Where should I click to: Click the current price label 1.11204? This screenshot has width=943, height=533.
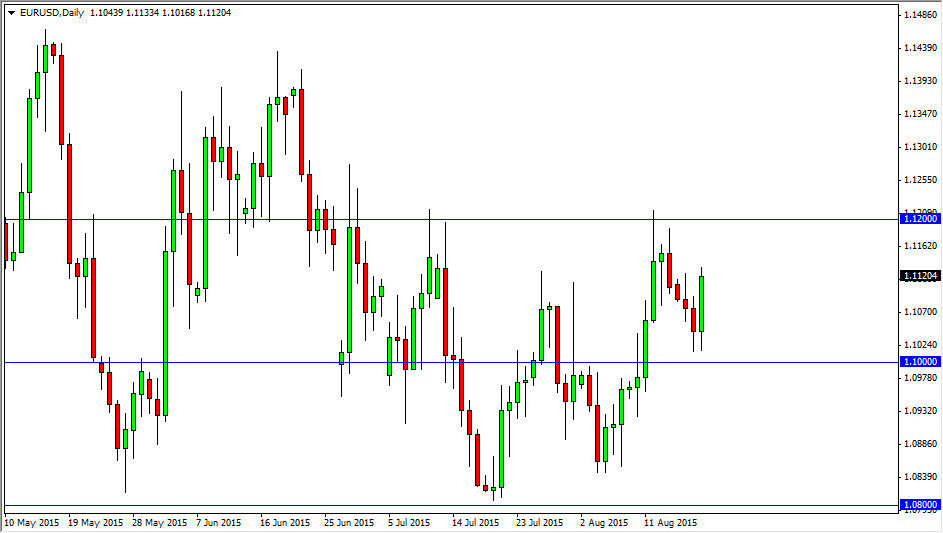pyautogui.click(x=920, y=276)
